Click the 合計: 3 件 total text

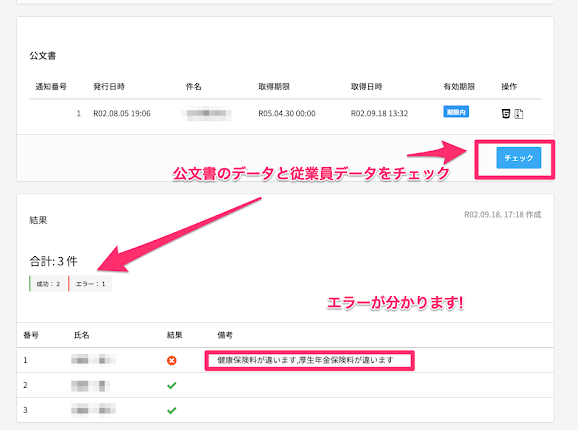coord(53,261)
